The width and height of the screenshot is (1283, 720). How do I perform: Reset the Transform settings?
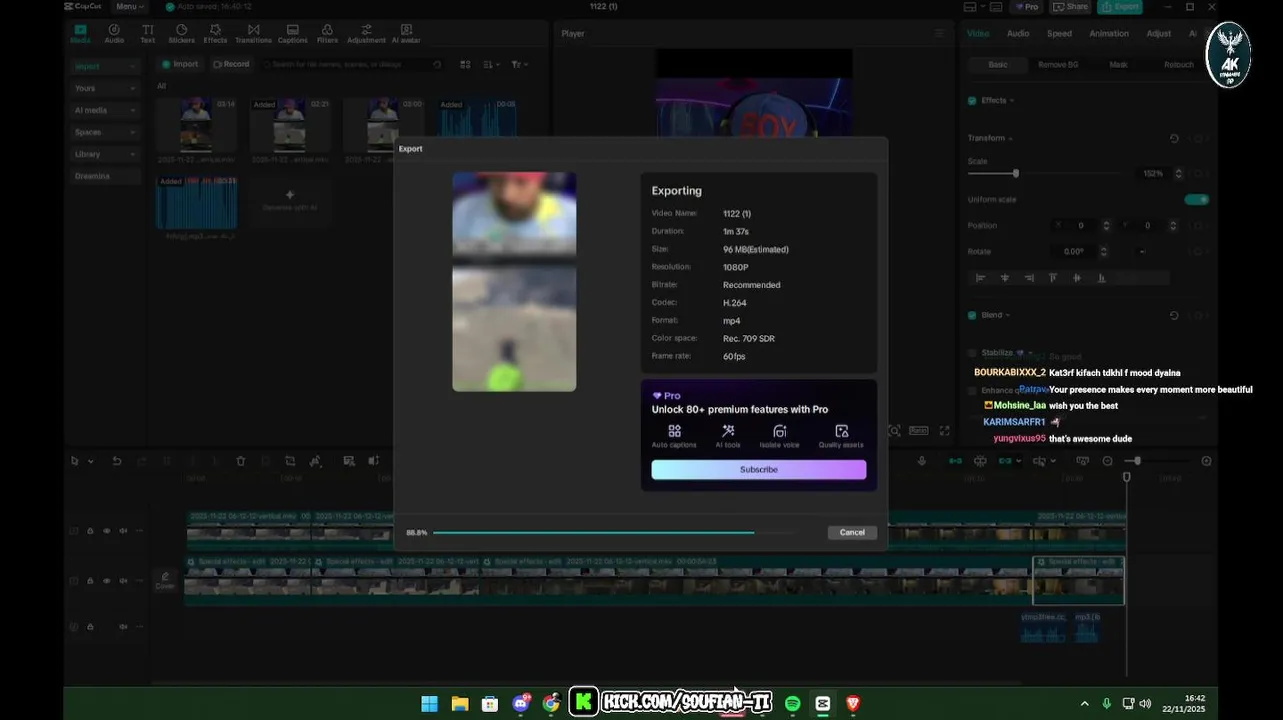point(1174,138)
